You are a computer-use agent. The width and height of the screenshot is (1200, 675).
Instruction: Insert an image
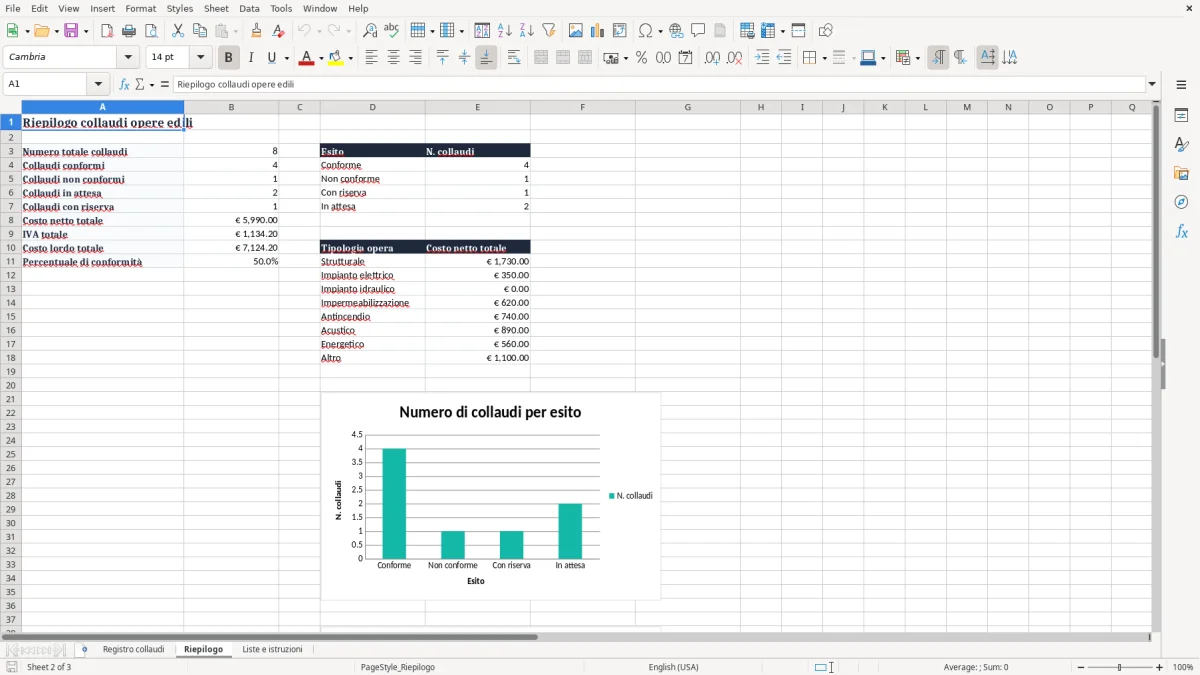(576, 31)
